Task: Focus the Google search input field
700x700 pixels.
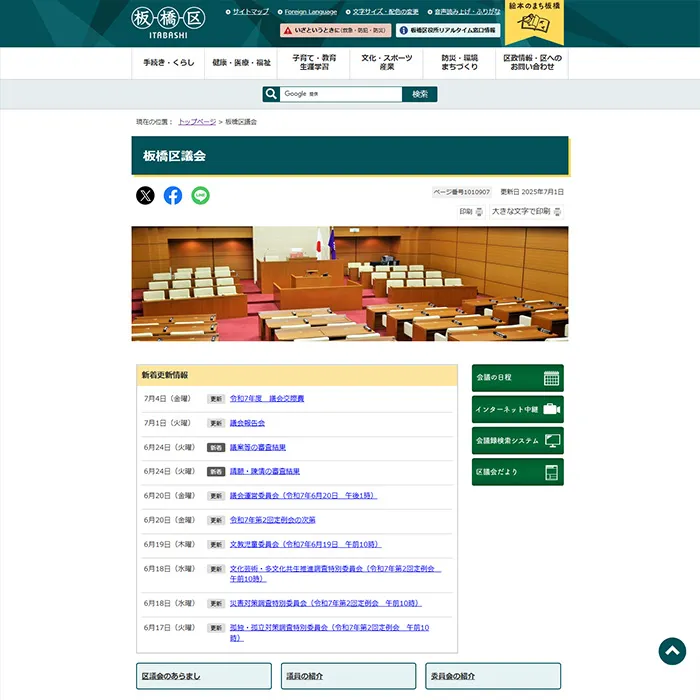Action: click(x=341, y=94)
